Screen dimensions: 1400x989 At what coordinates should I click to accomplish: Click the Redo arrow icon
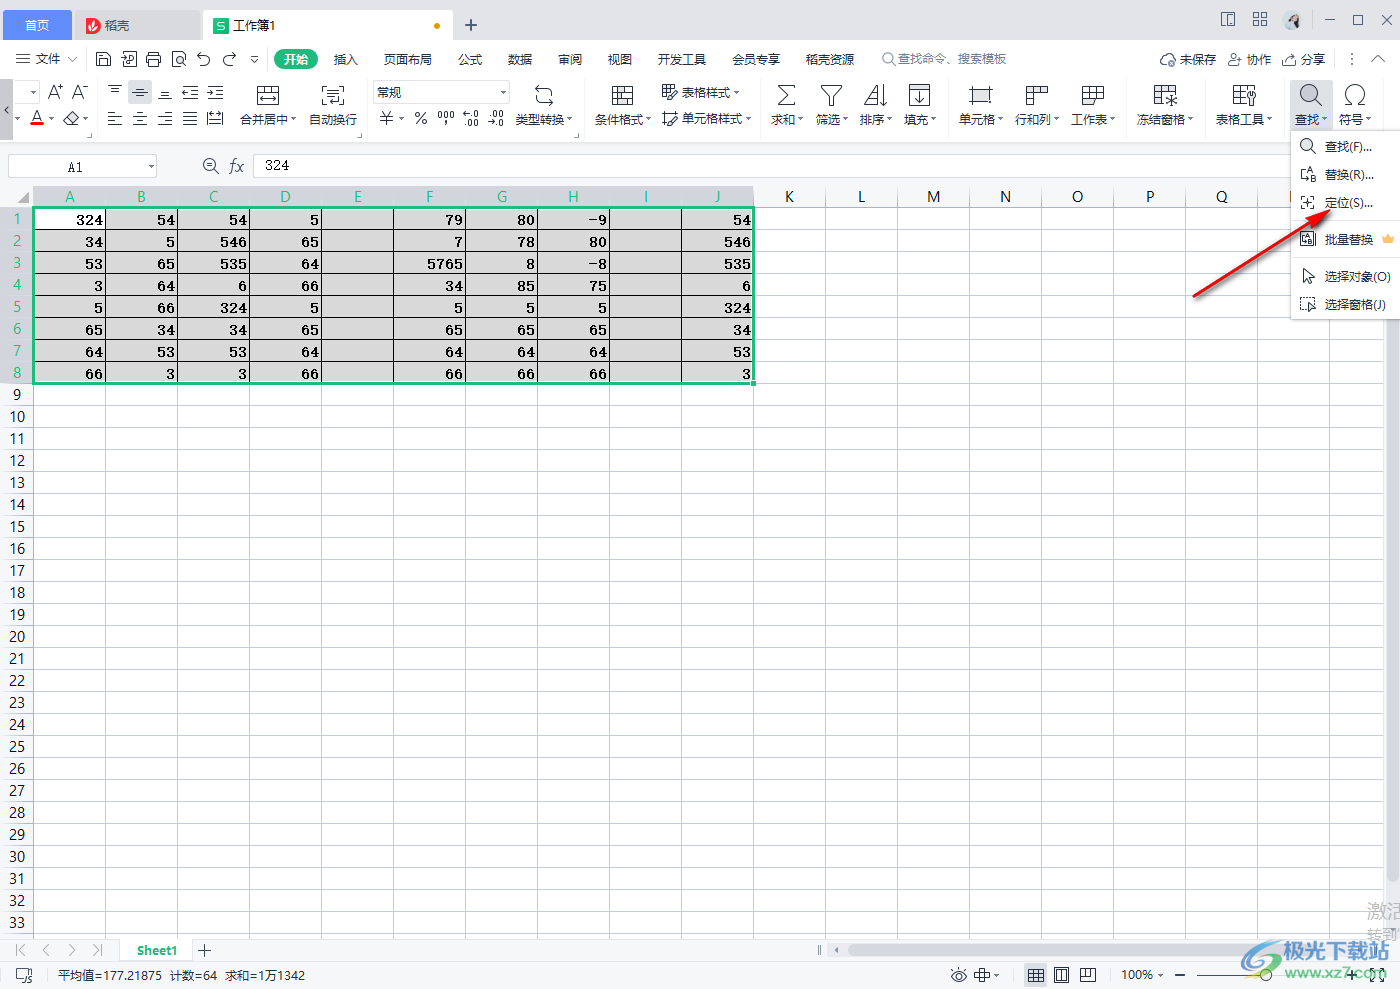229,59
